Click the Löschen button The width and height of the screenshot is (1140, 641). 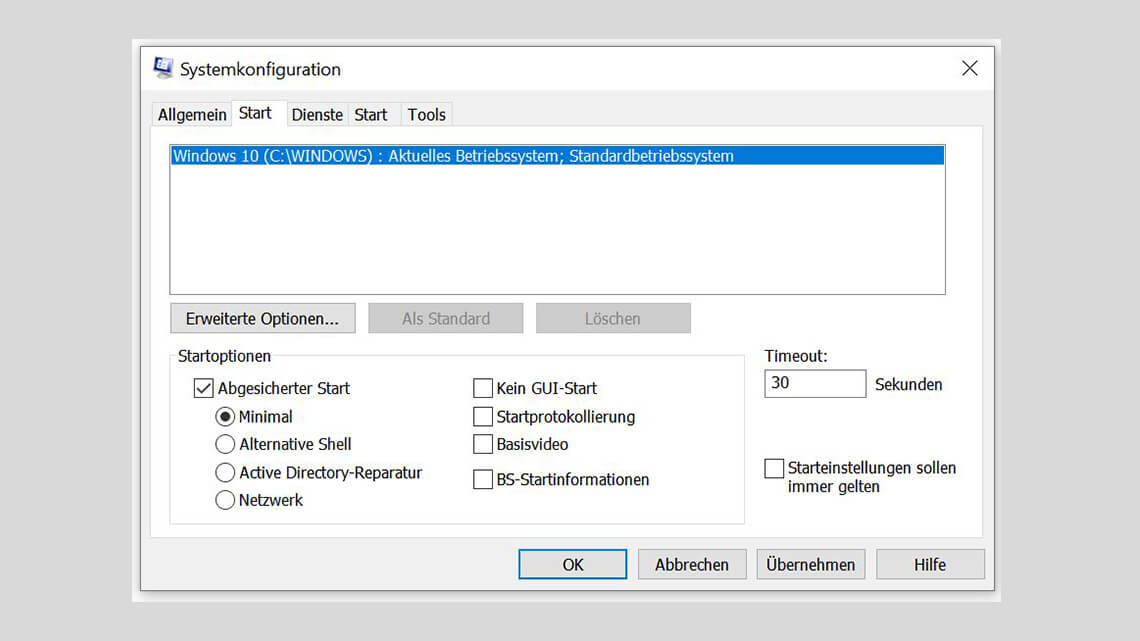click(613, 318)
